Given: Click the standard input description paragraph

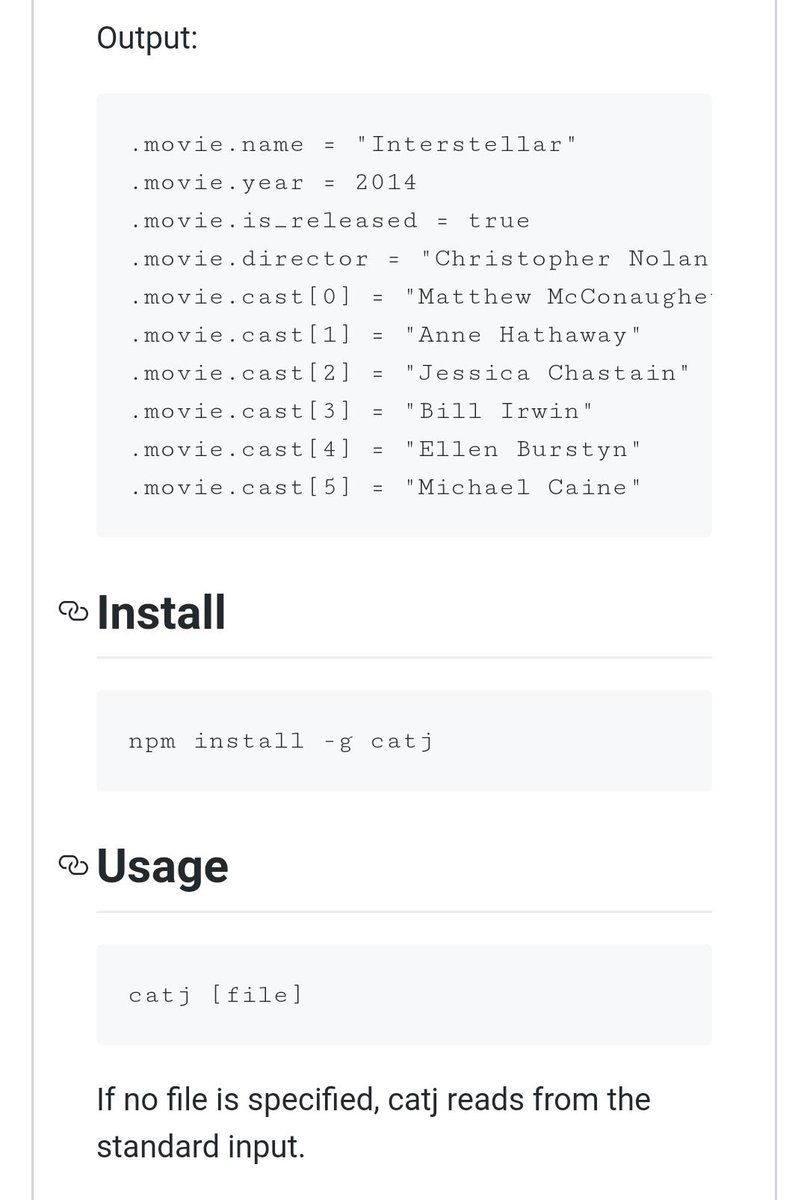Looking at the screenshot, I should (374, 1123).
